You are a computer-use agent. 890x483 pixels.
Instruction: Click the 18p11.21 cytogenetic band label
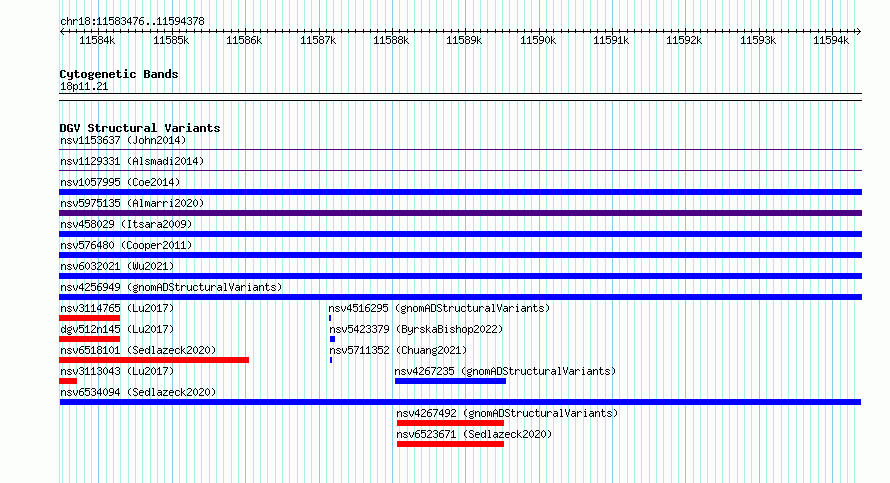pyautogui.click(x=84, y=87)
